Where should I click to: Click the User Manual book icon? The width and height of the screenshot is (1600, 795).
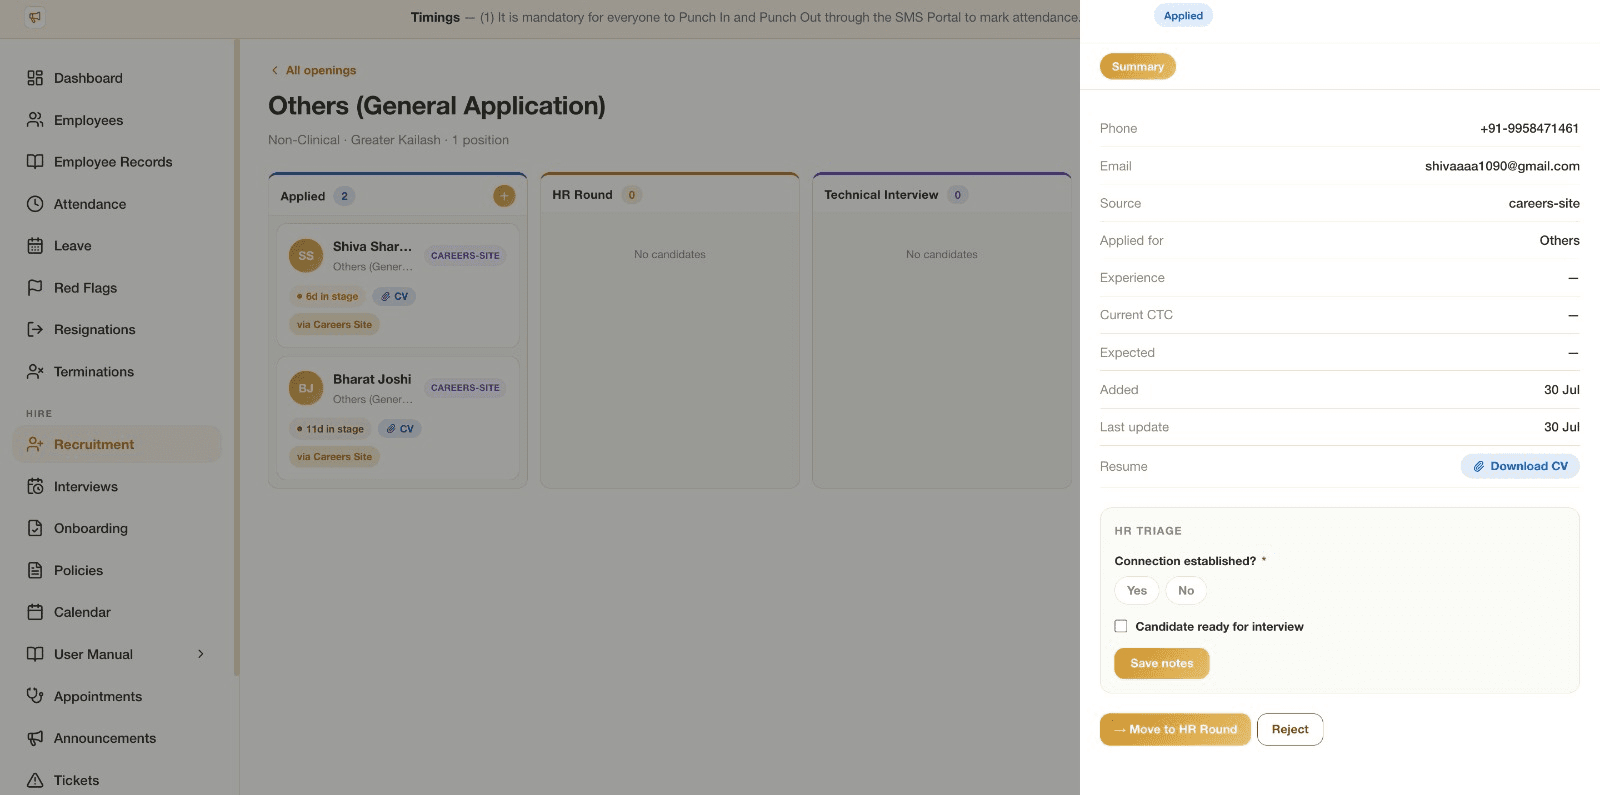pos(35,654)
